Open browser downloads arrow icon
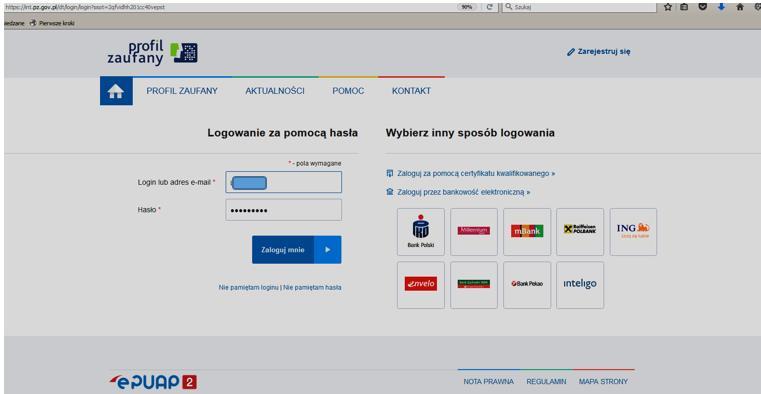The image size is (761, 394). (721, 7)
